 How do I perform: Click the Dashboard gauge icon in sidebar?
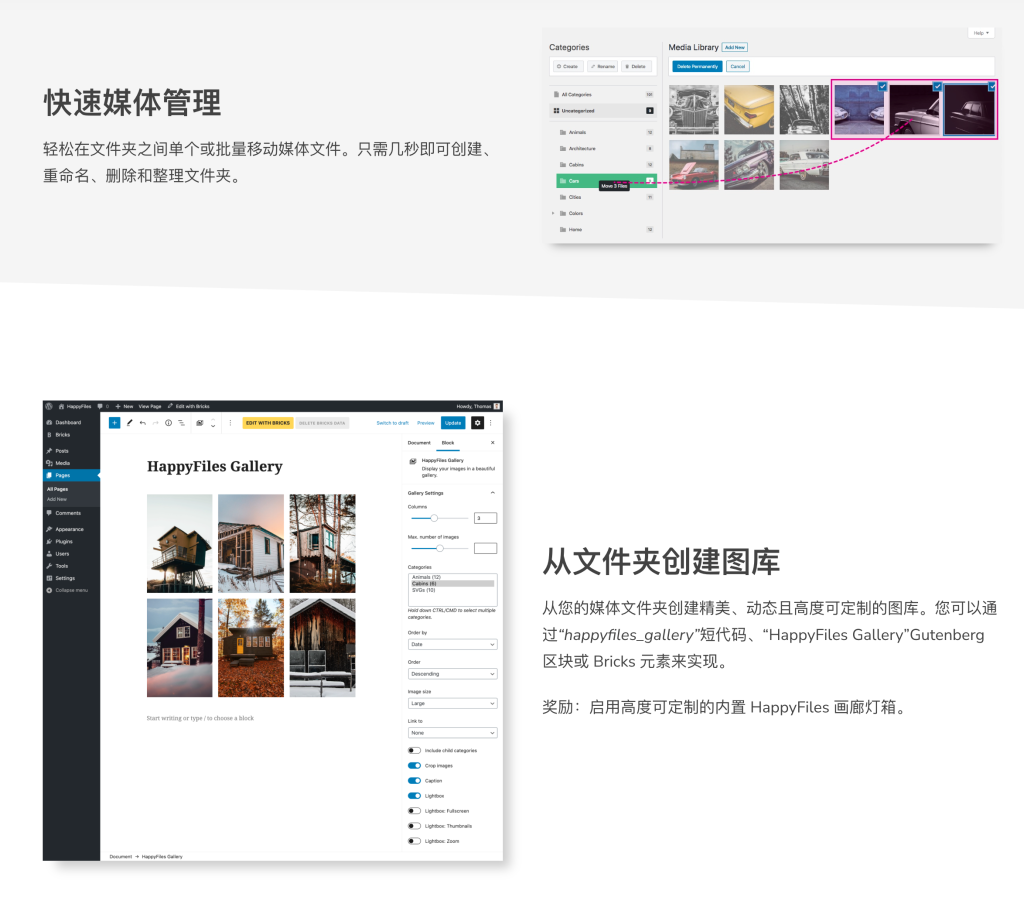(x=49, y=422)
